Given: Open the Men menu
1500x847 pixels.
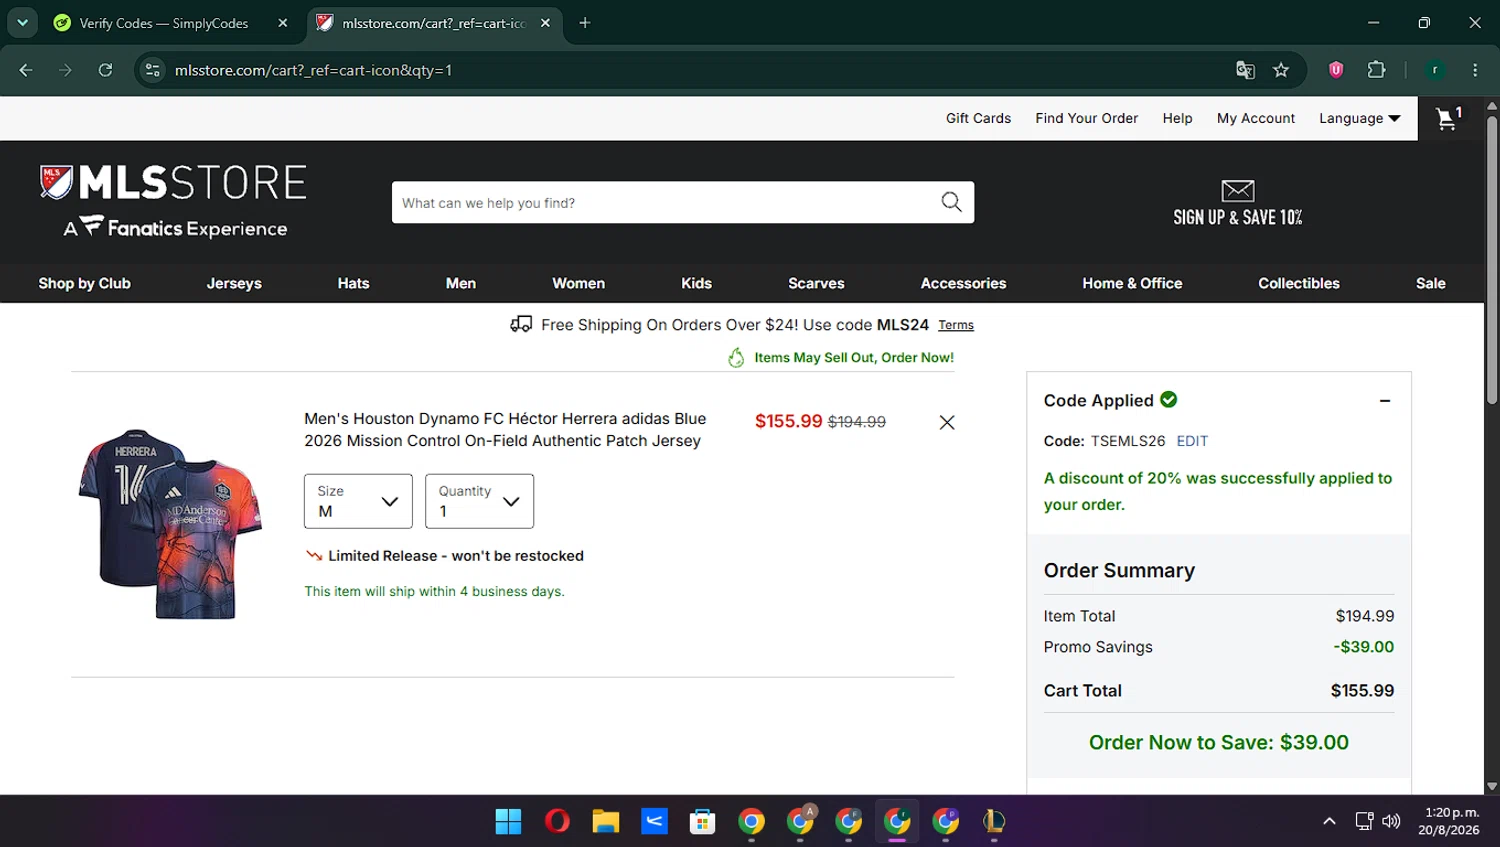Looking at the screenshot, I should pyautogui.click(x=461, y=283).
